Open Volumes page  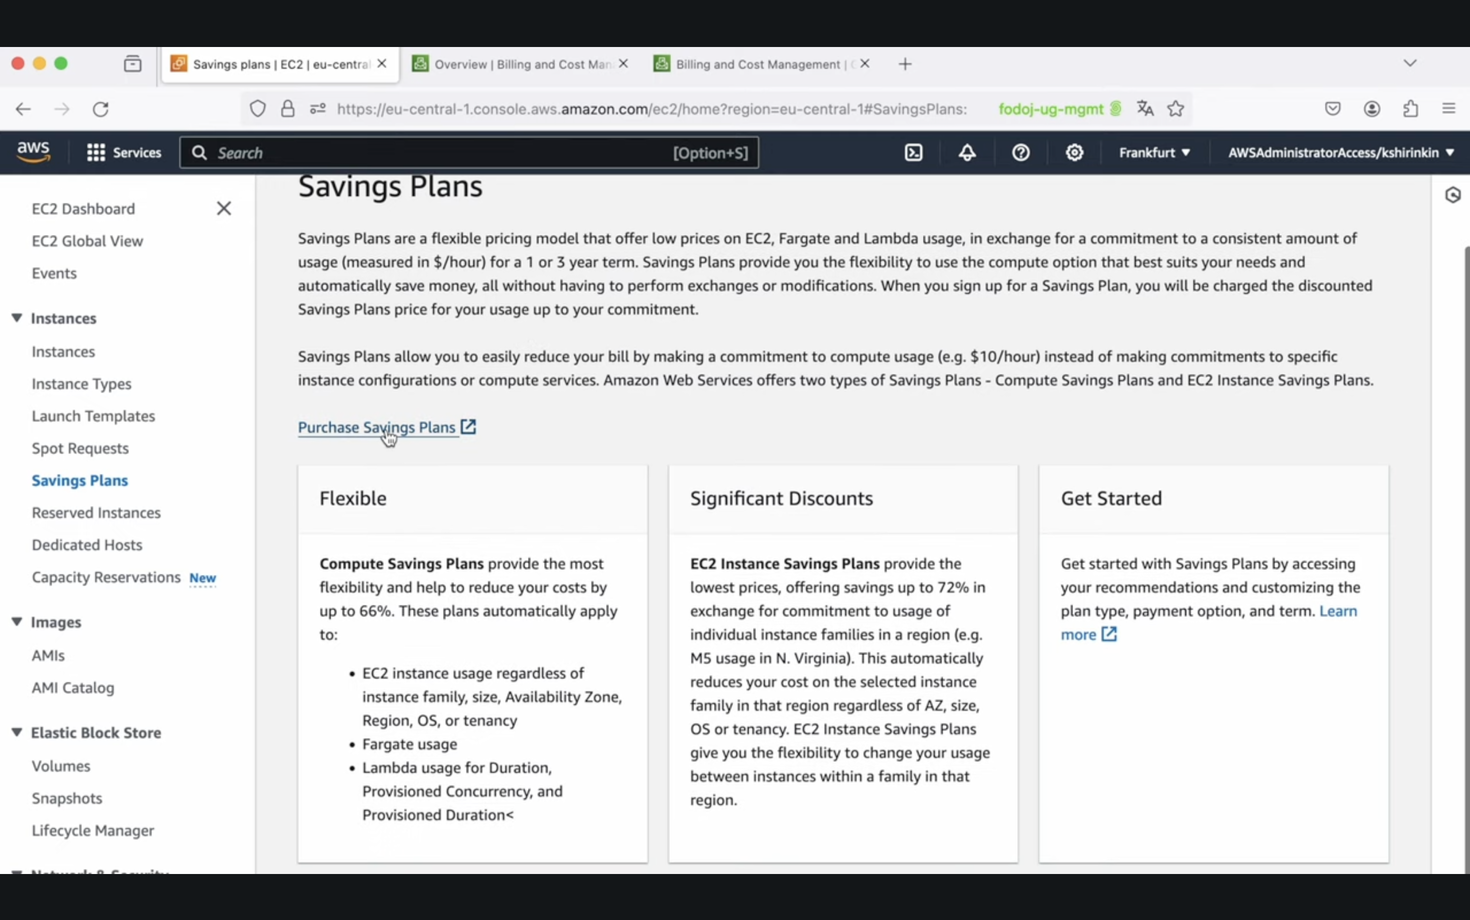pyautogui.click(x=61, y=766)
